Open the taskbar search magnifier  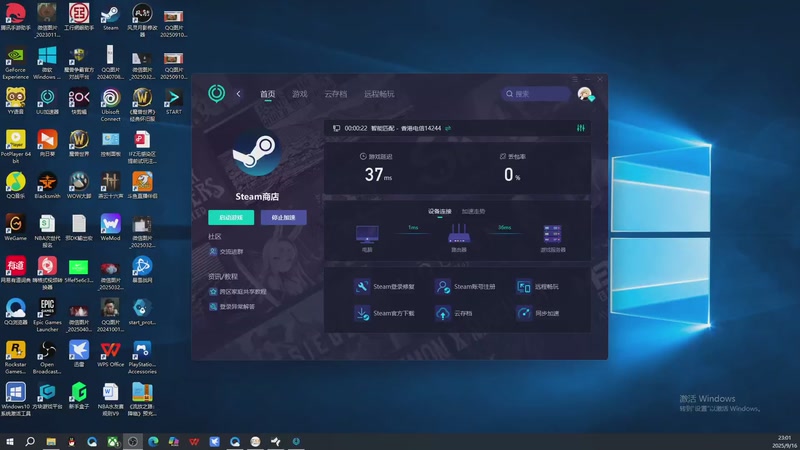[x=30, y=441]
